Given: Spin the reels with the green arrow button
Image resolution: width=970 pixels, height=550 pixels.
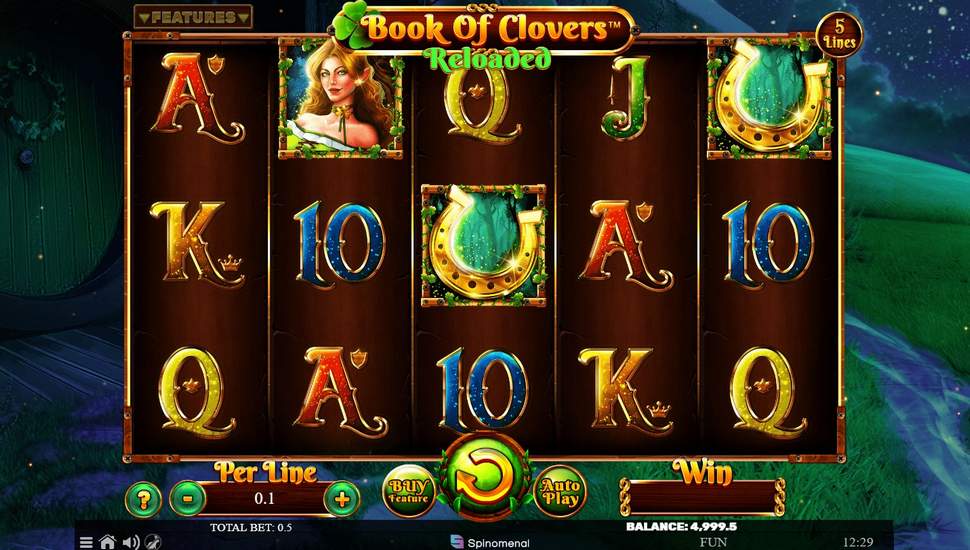Looking at the screenshot, I should pyautogui.click(x=484, y=477).
